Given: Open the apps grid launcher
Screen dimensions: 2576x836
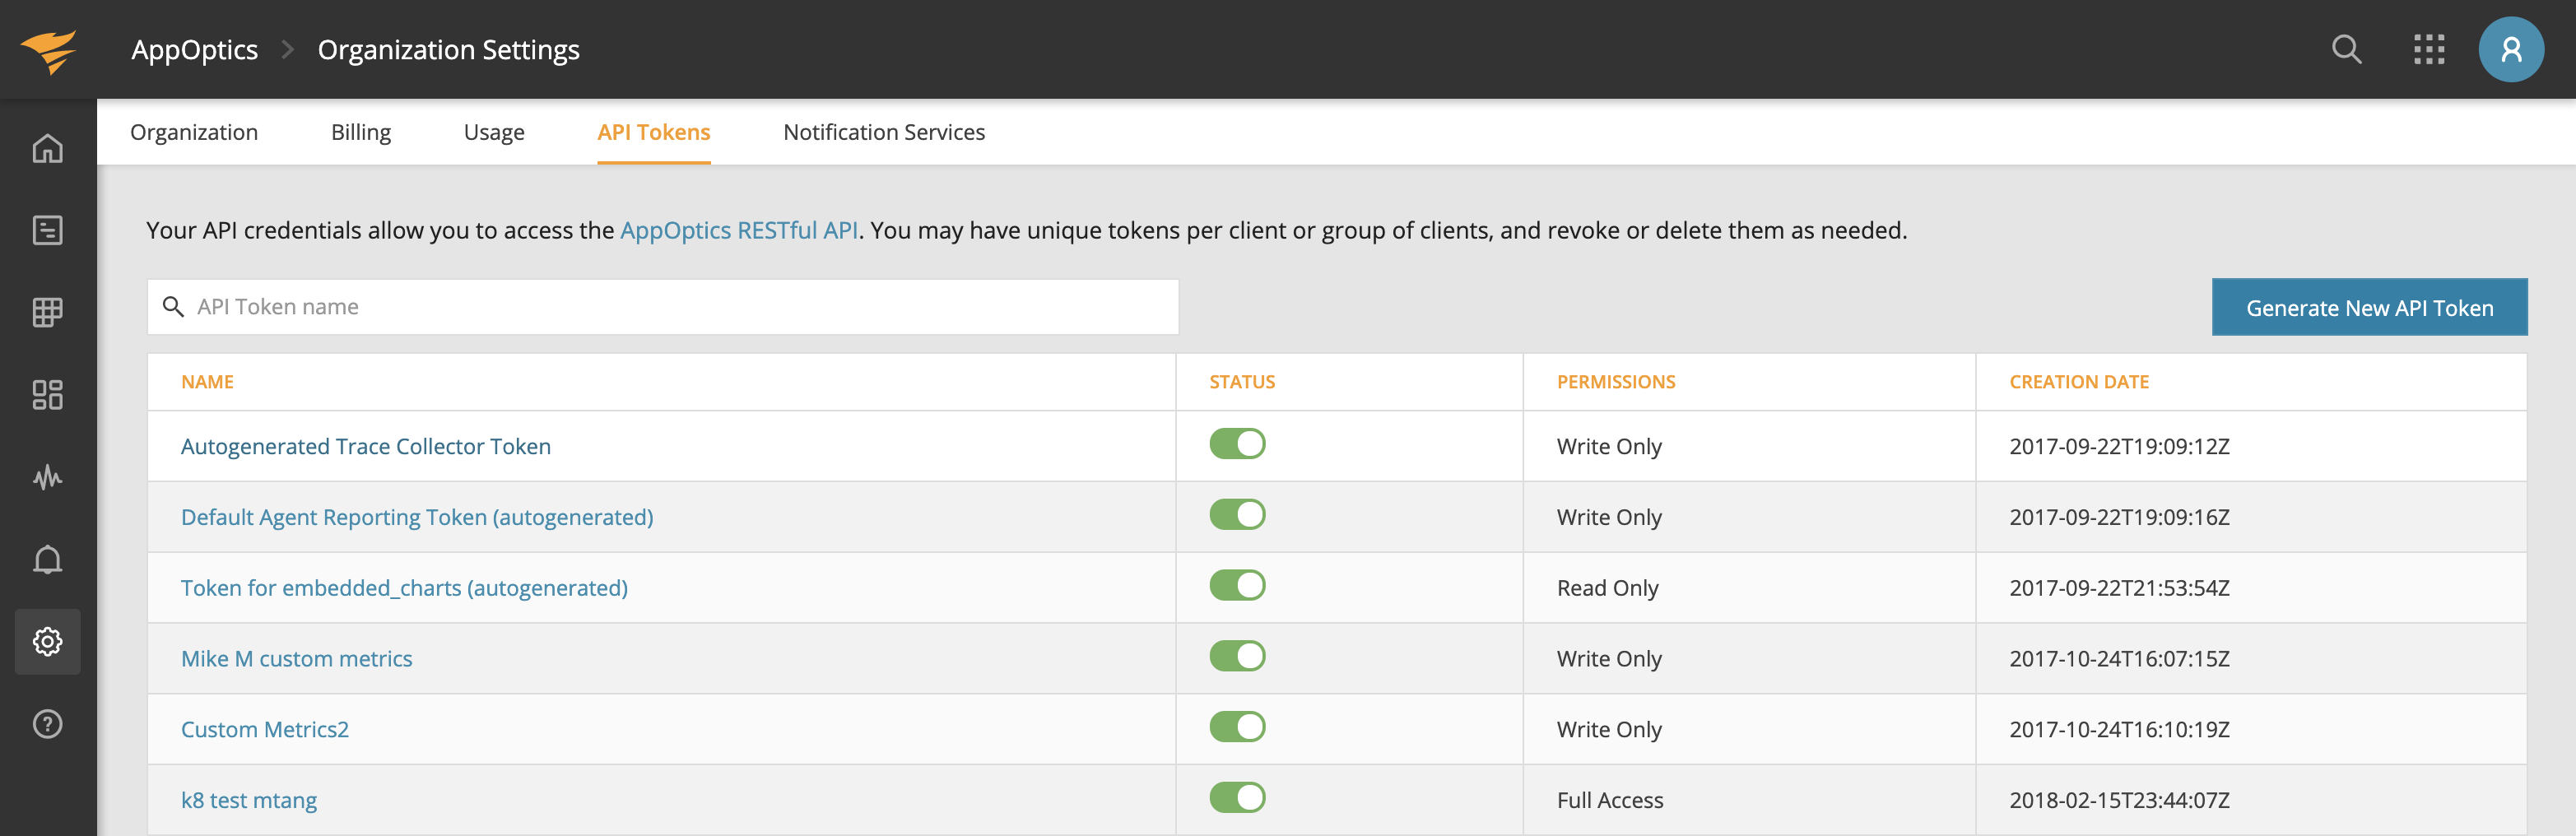Looking at the screenshot, I should [2428, 49].
